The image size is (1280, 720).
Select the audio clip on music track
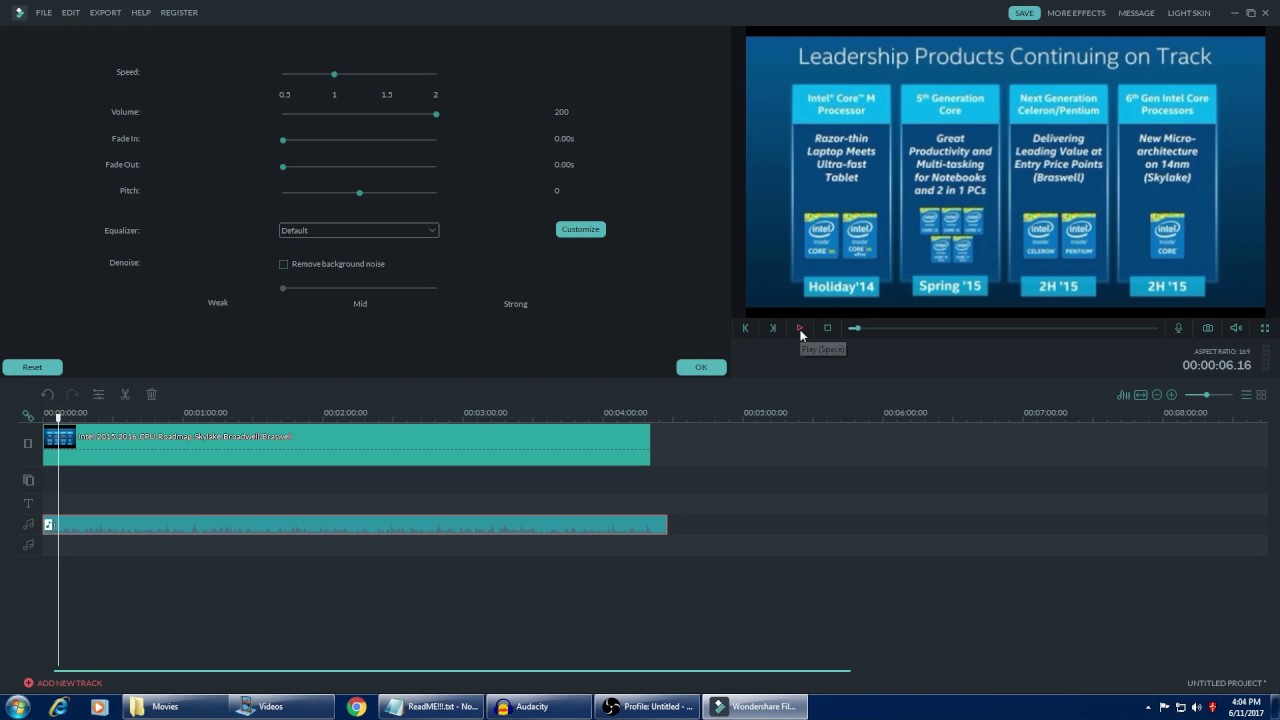click(355, 525)
